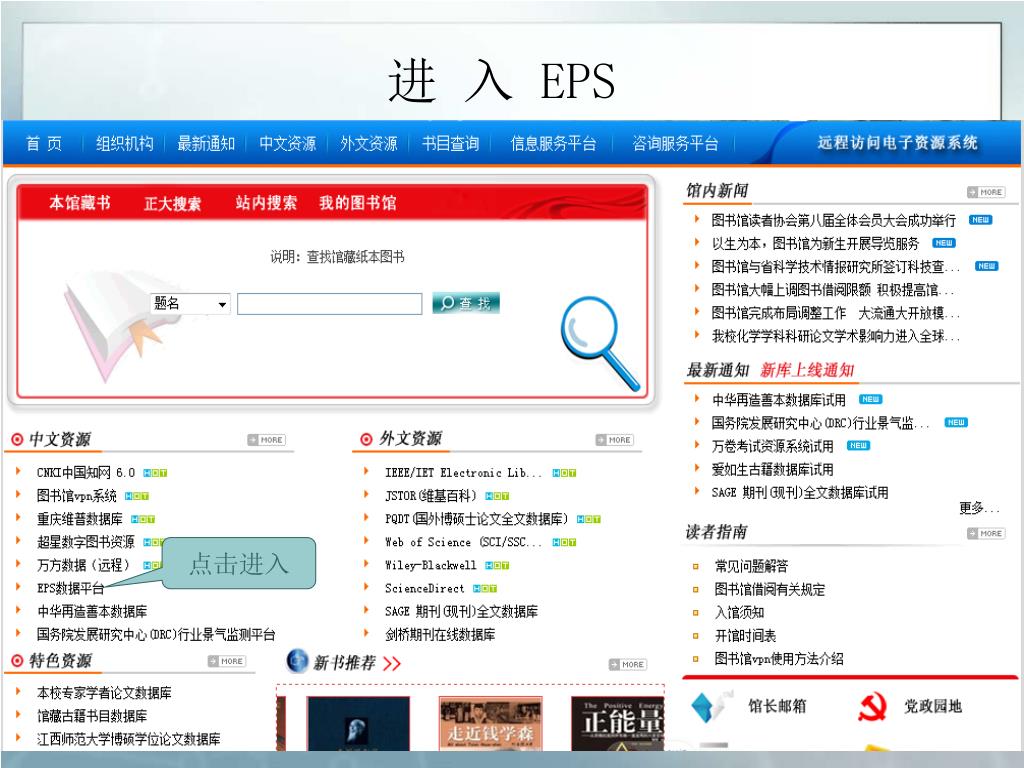Click the 查找 search button
The width and height of the screenshot is (1024, 768).
tap(466, 303)
